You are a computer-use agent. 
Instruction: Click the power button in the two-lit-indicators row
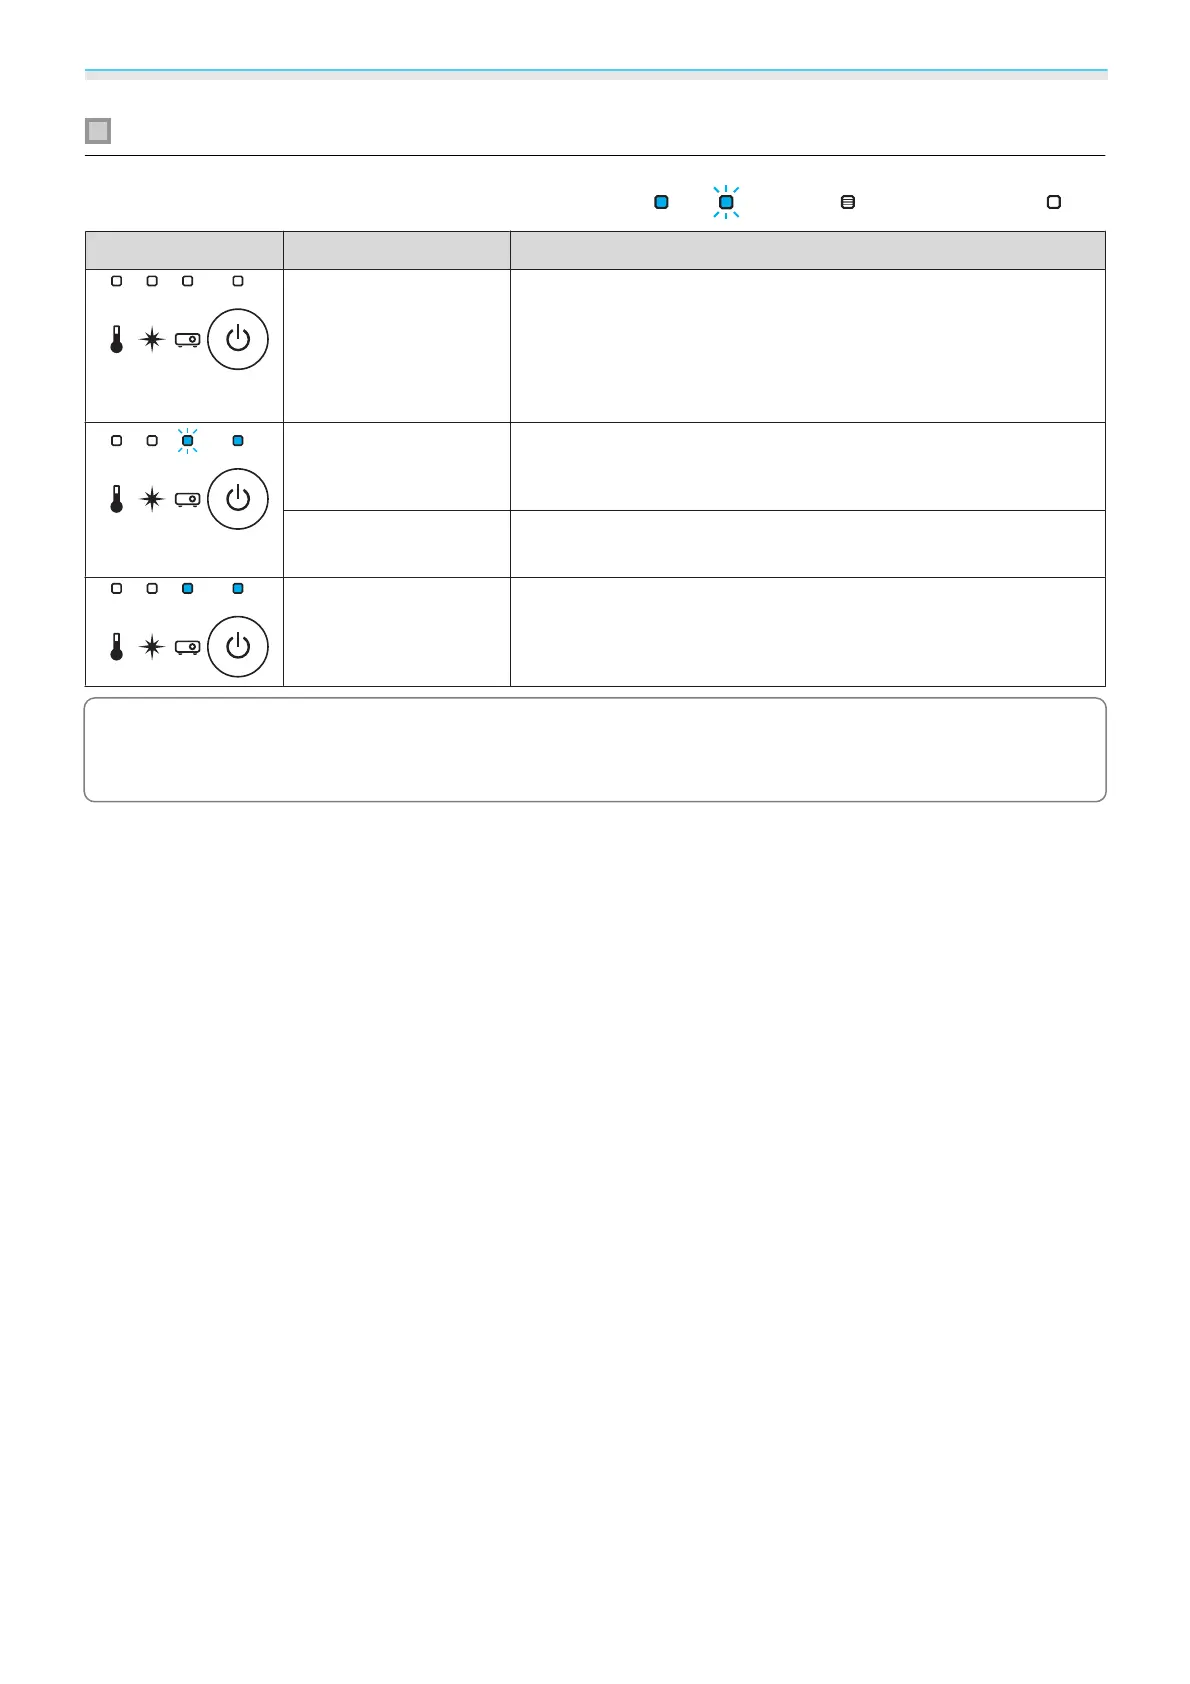(x=238, y=647)
